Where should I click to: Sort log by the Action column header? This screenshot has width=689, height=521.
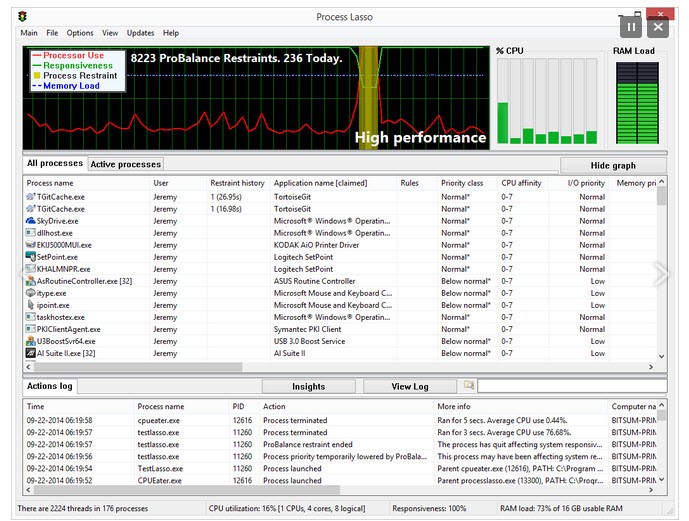point(346,407)
